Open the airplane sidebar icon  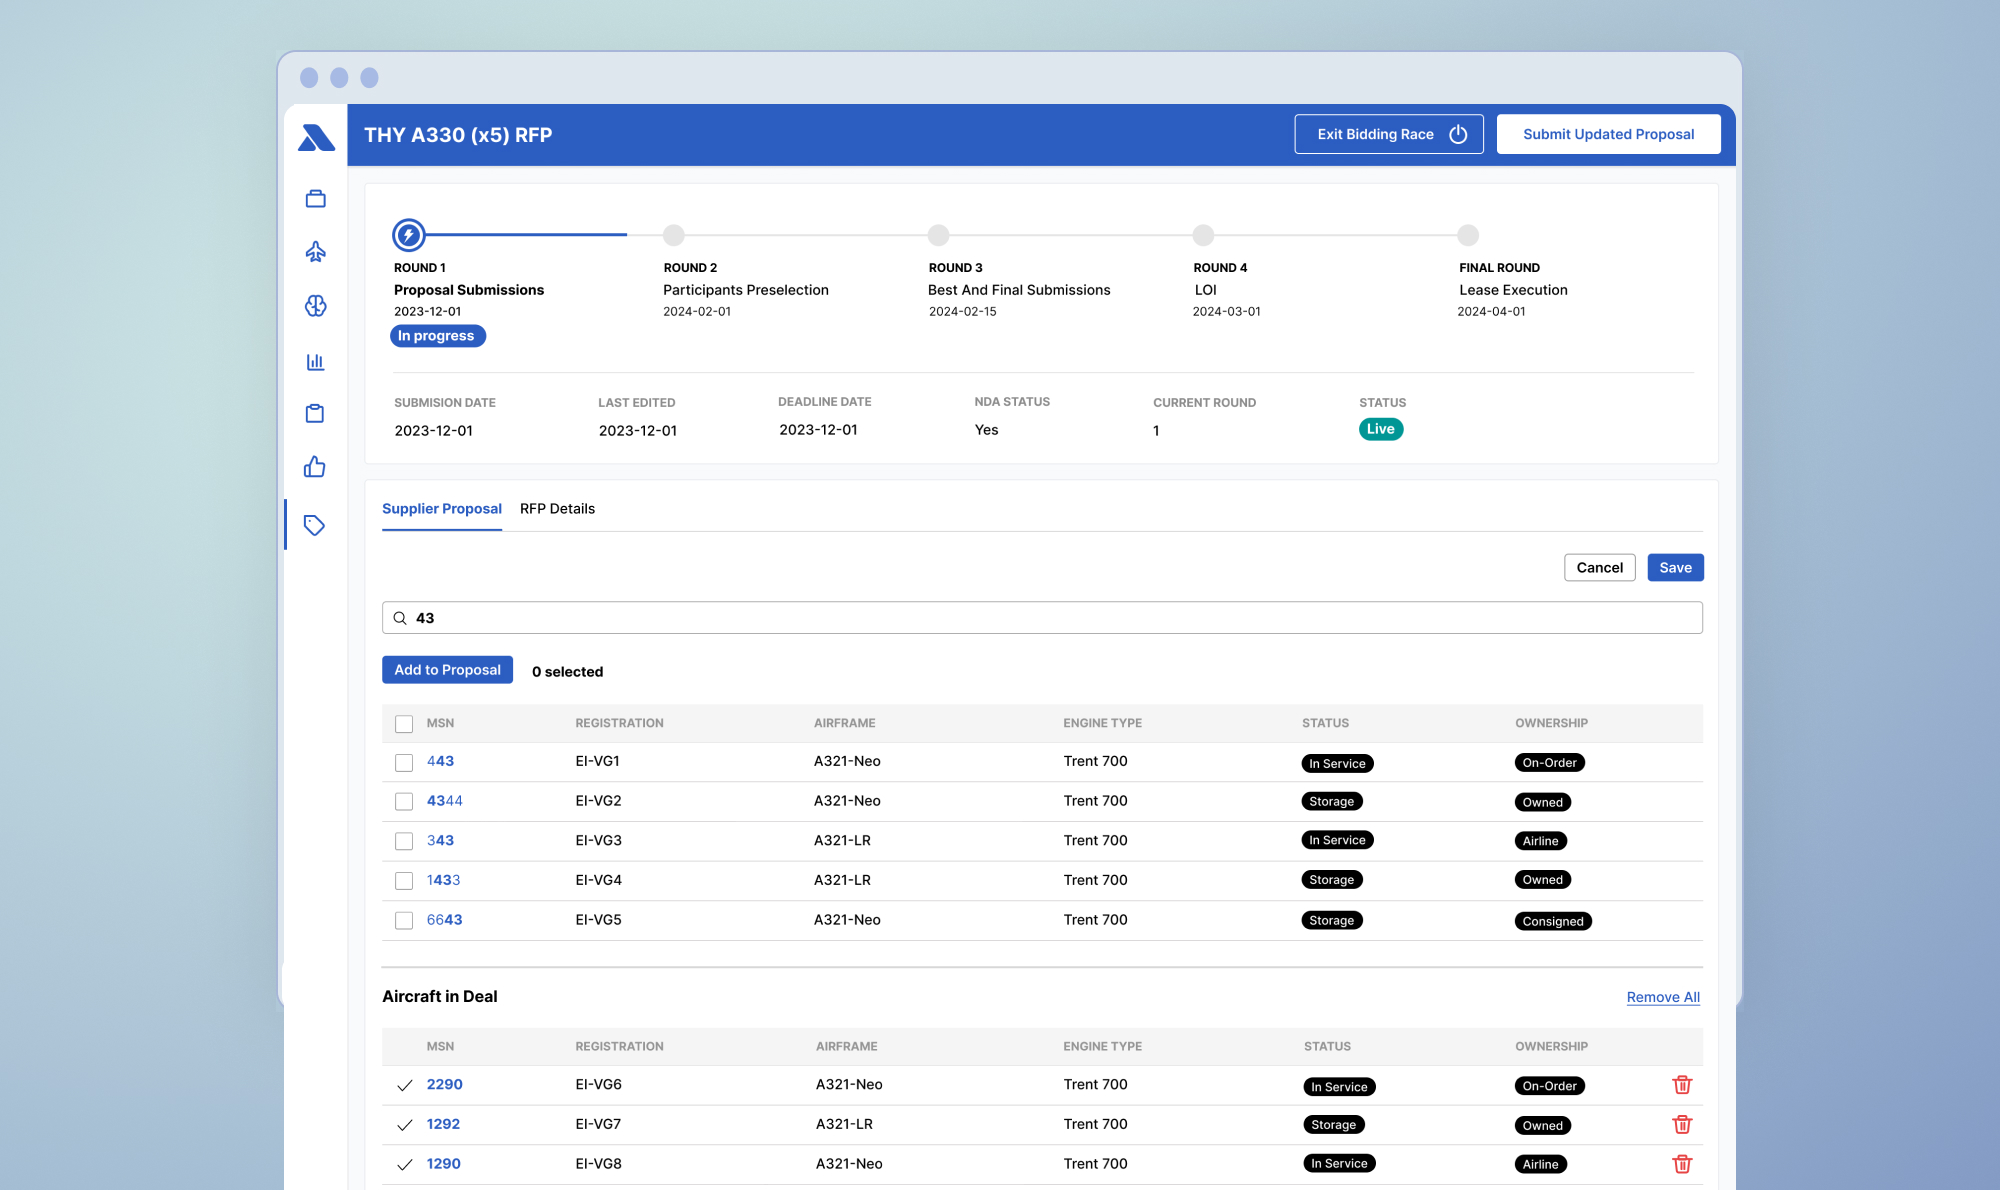[316, 252]
